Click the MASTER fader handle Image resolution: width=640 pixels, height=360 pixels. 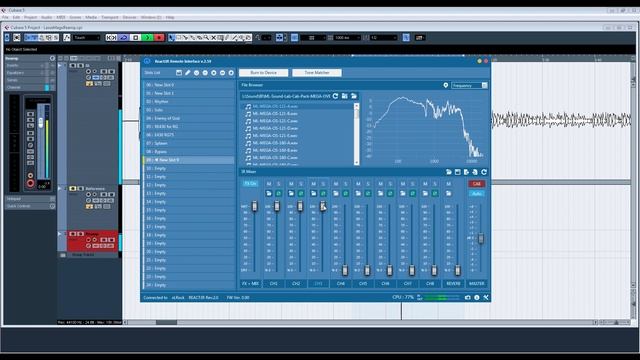pyautogui.click(x=481, y=238)
